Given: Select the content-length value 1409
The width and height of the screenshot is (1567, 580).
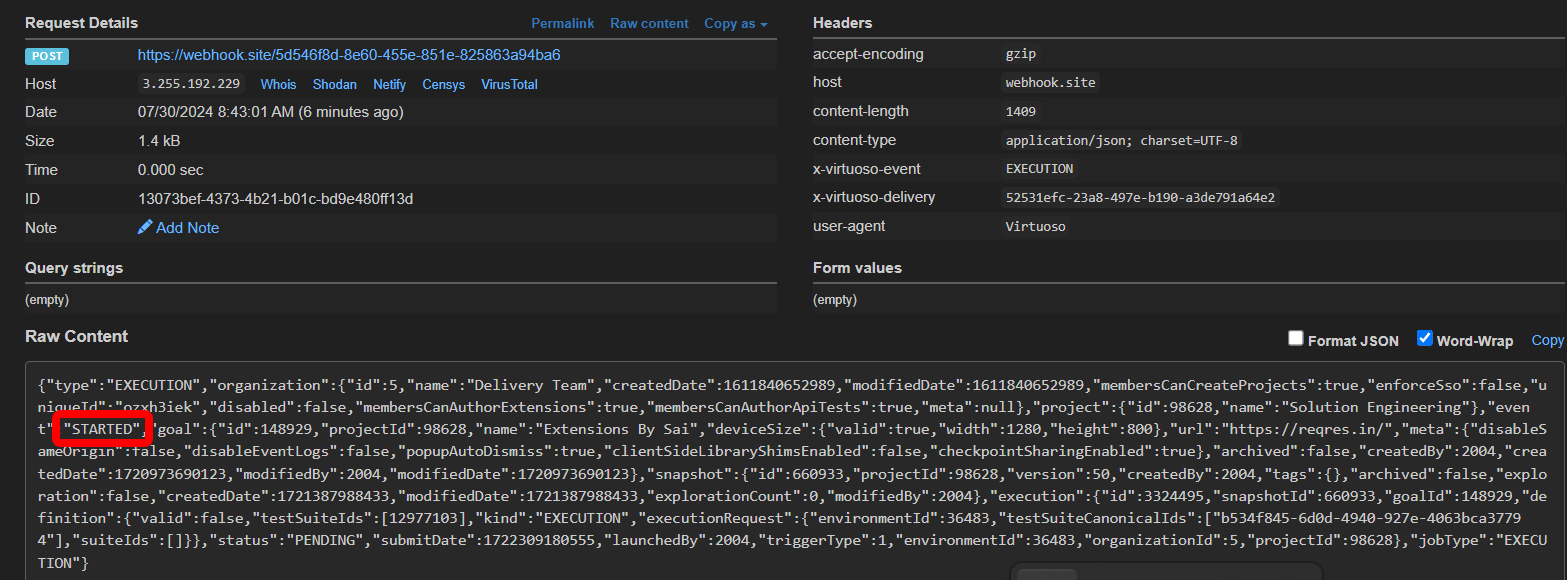Looking at the screenshot, I should pyautogui.click(x=1021, y=112).
